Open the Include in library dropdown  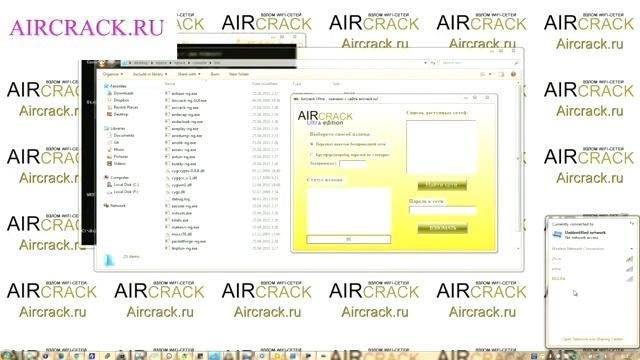tap(150, 74)
